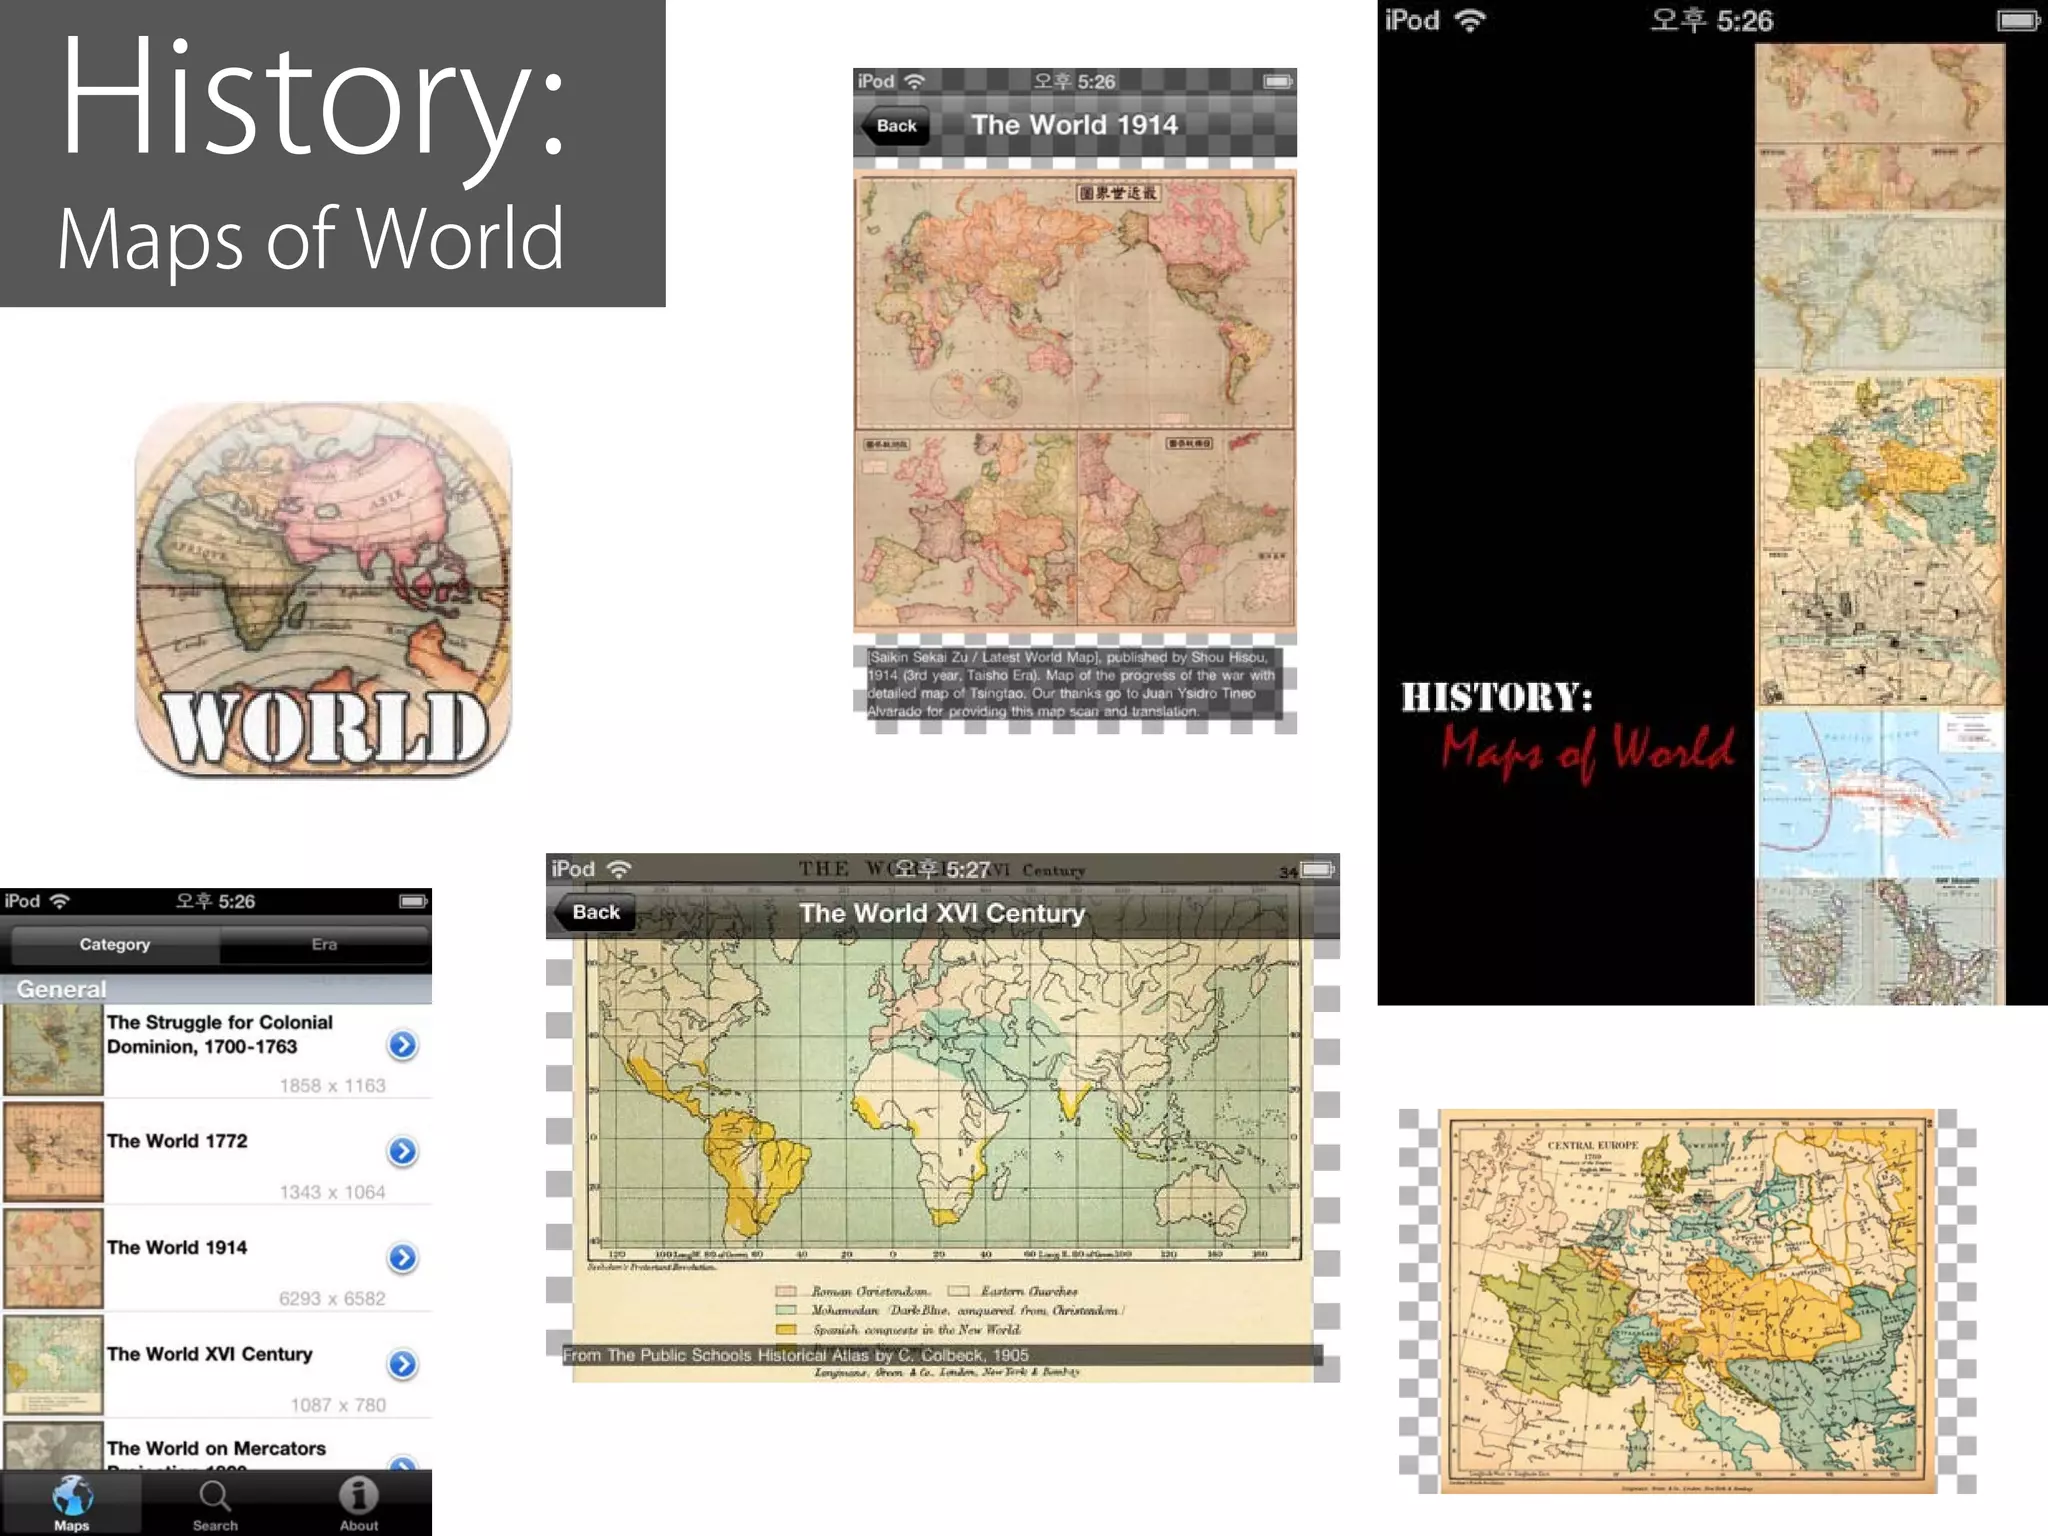
Task: Tap thumbnail of The World XVI Century map
Action: pos(53,1365)
